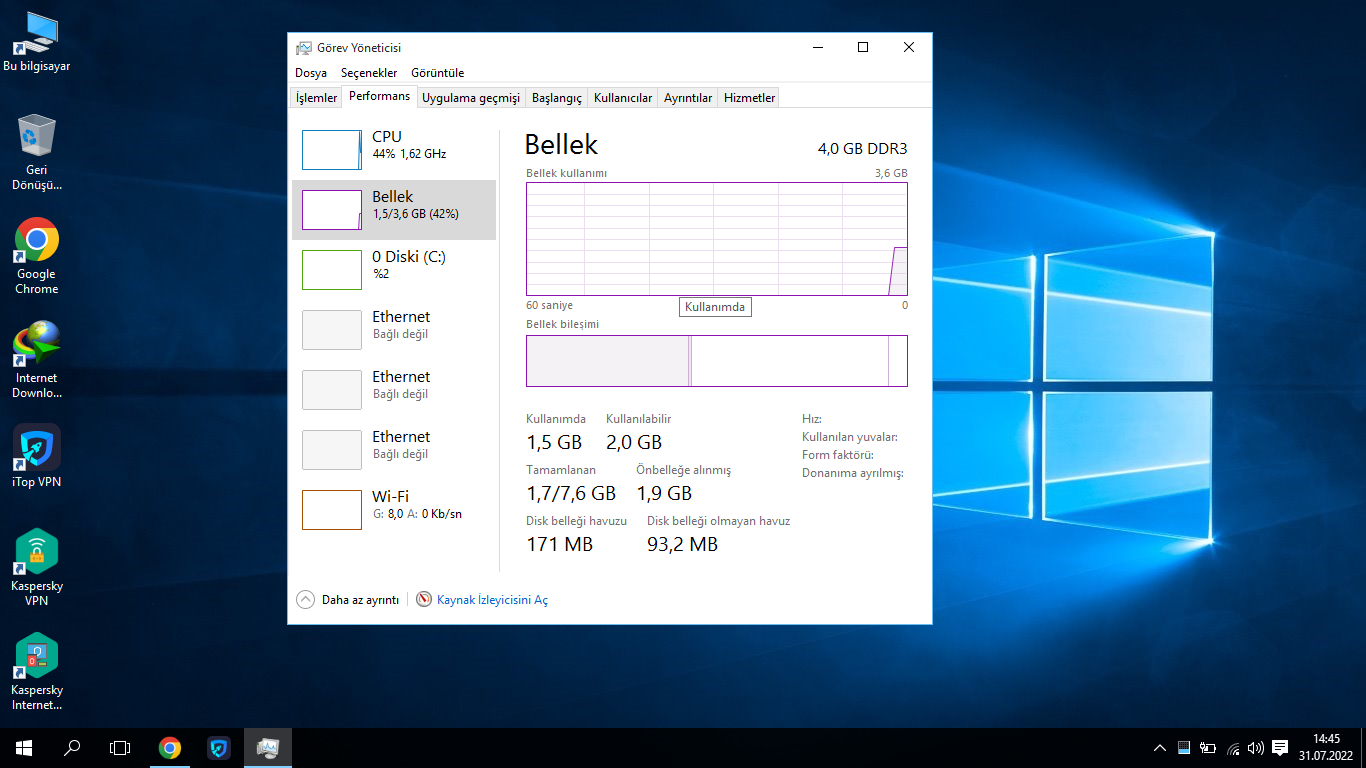Open Task View on the taskbar

(x=120, y=748)
